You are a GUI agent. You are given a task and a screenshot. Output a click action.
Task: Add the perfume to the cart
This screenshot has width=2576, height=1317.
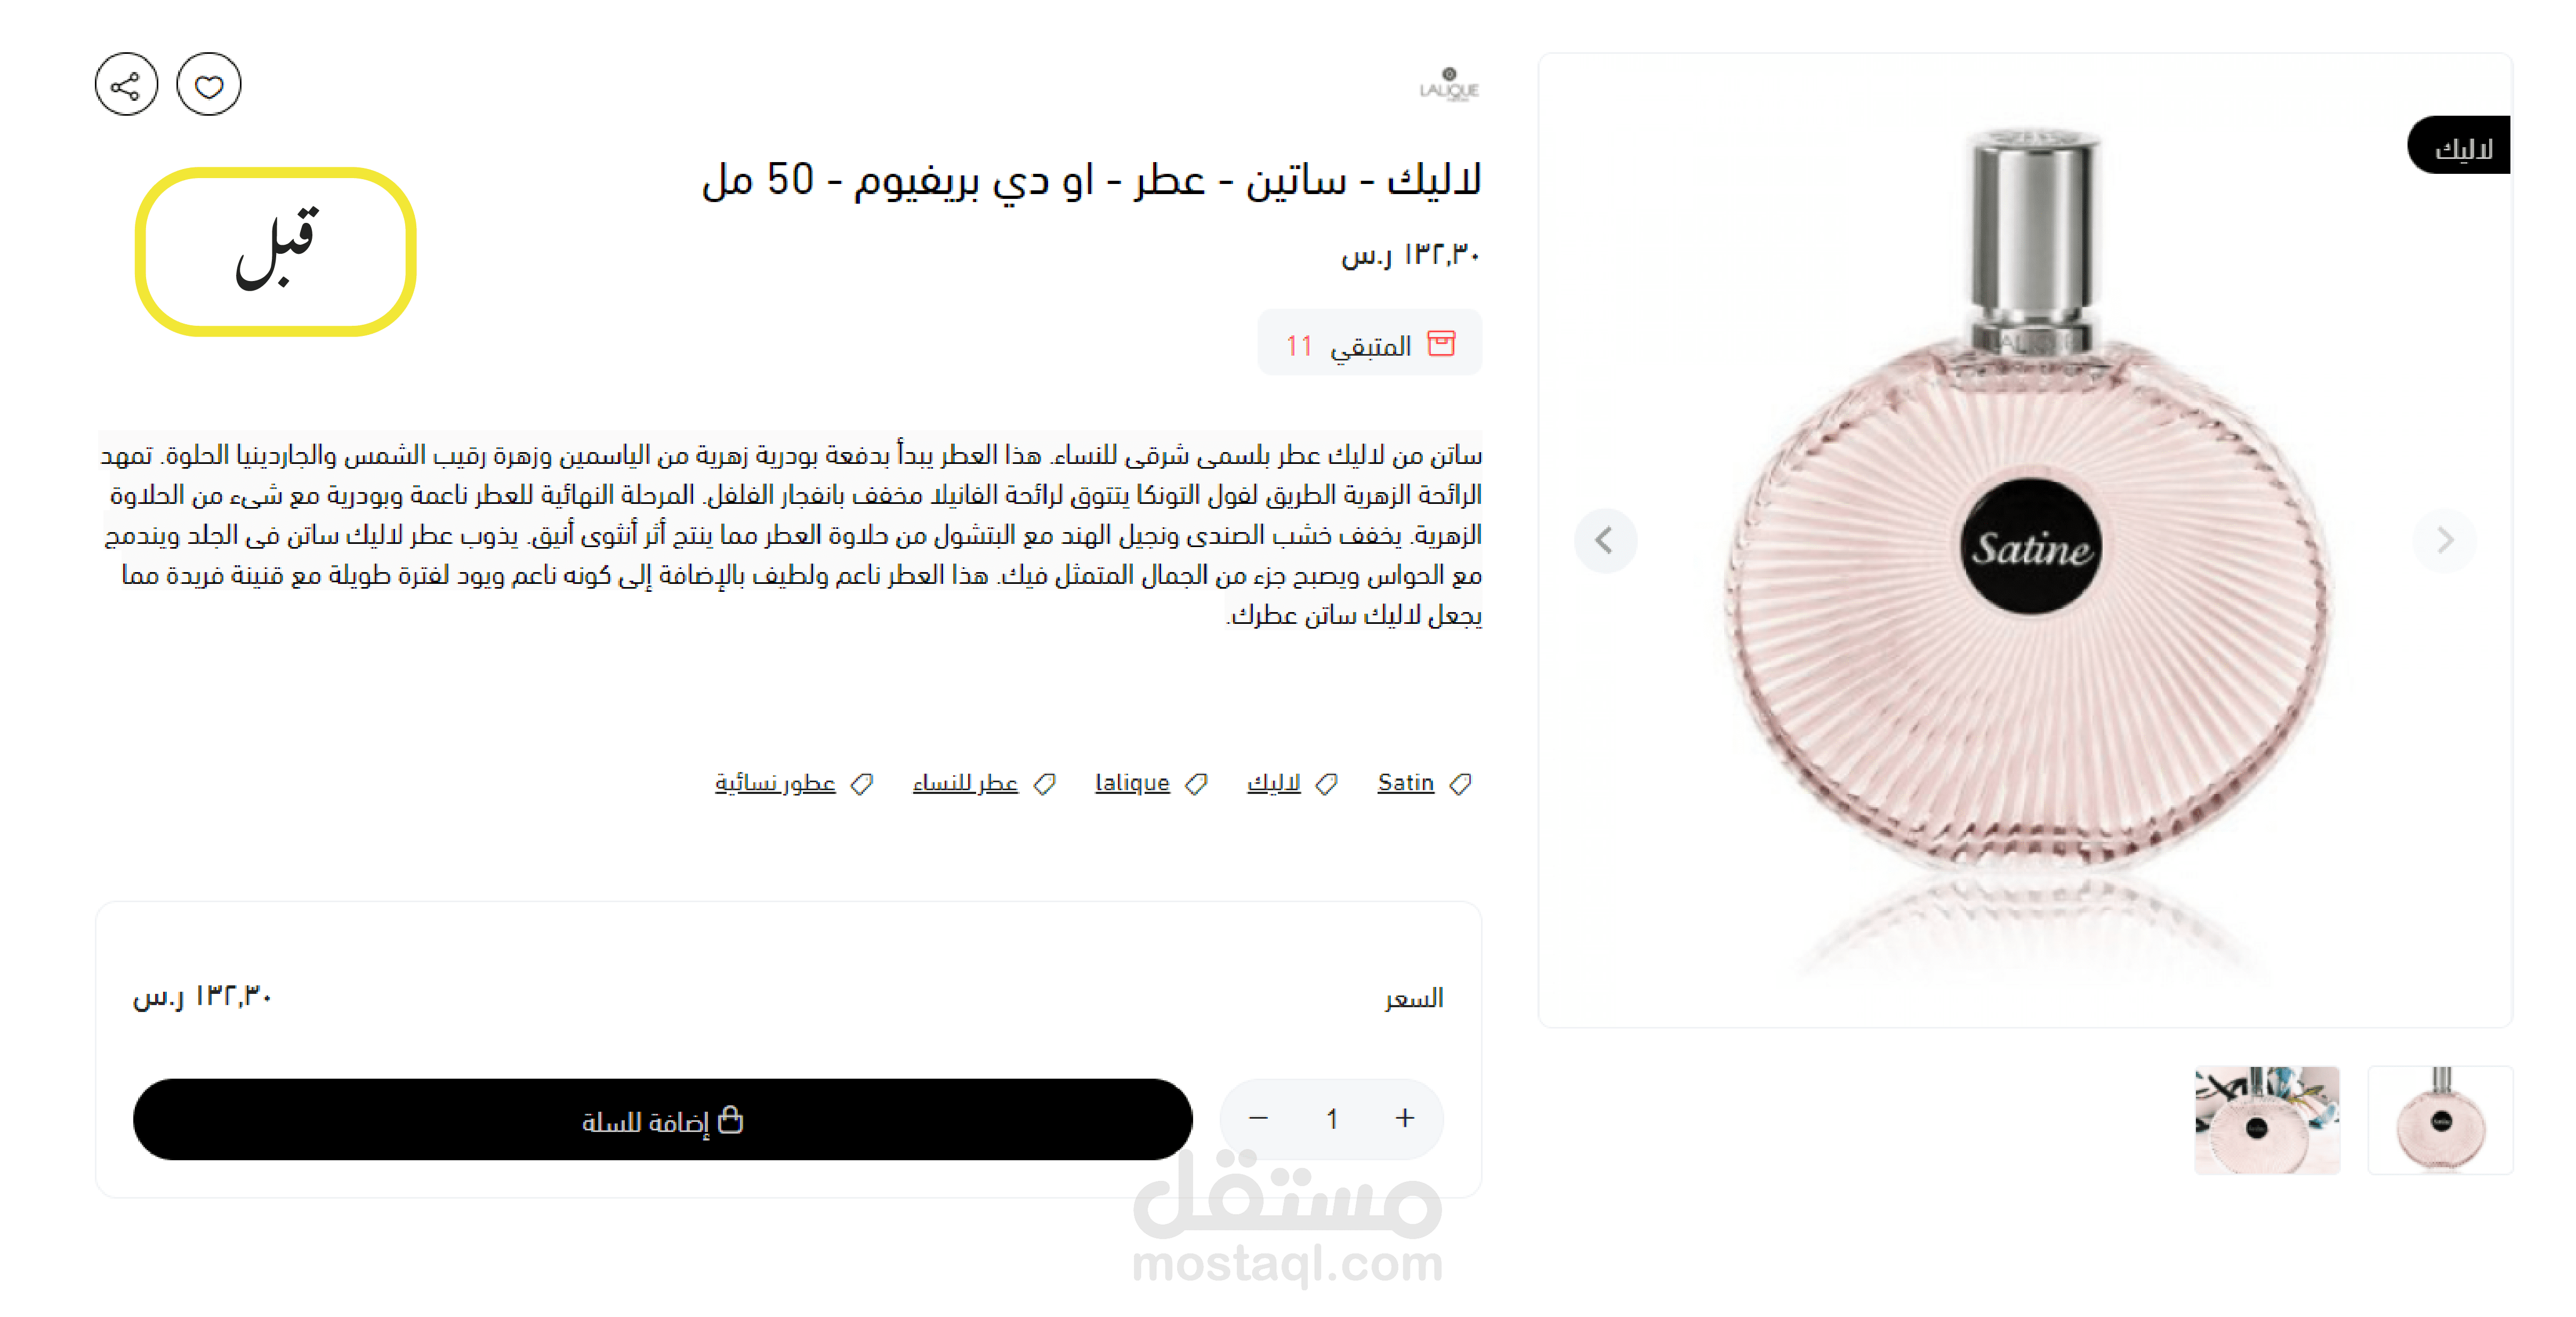(x=662, y=1120)
